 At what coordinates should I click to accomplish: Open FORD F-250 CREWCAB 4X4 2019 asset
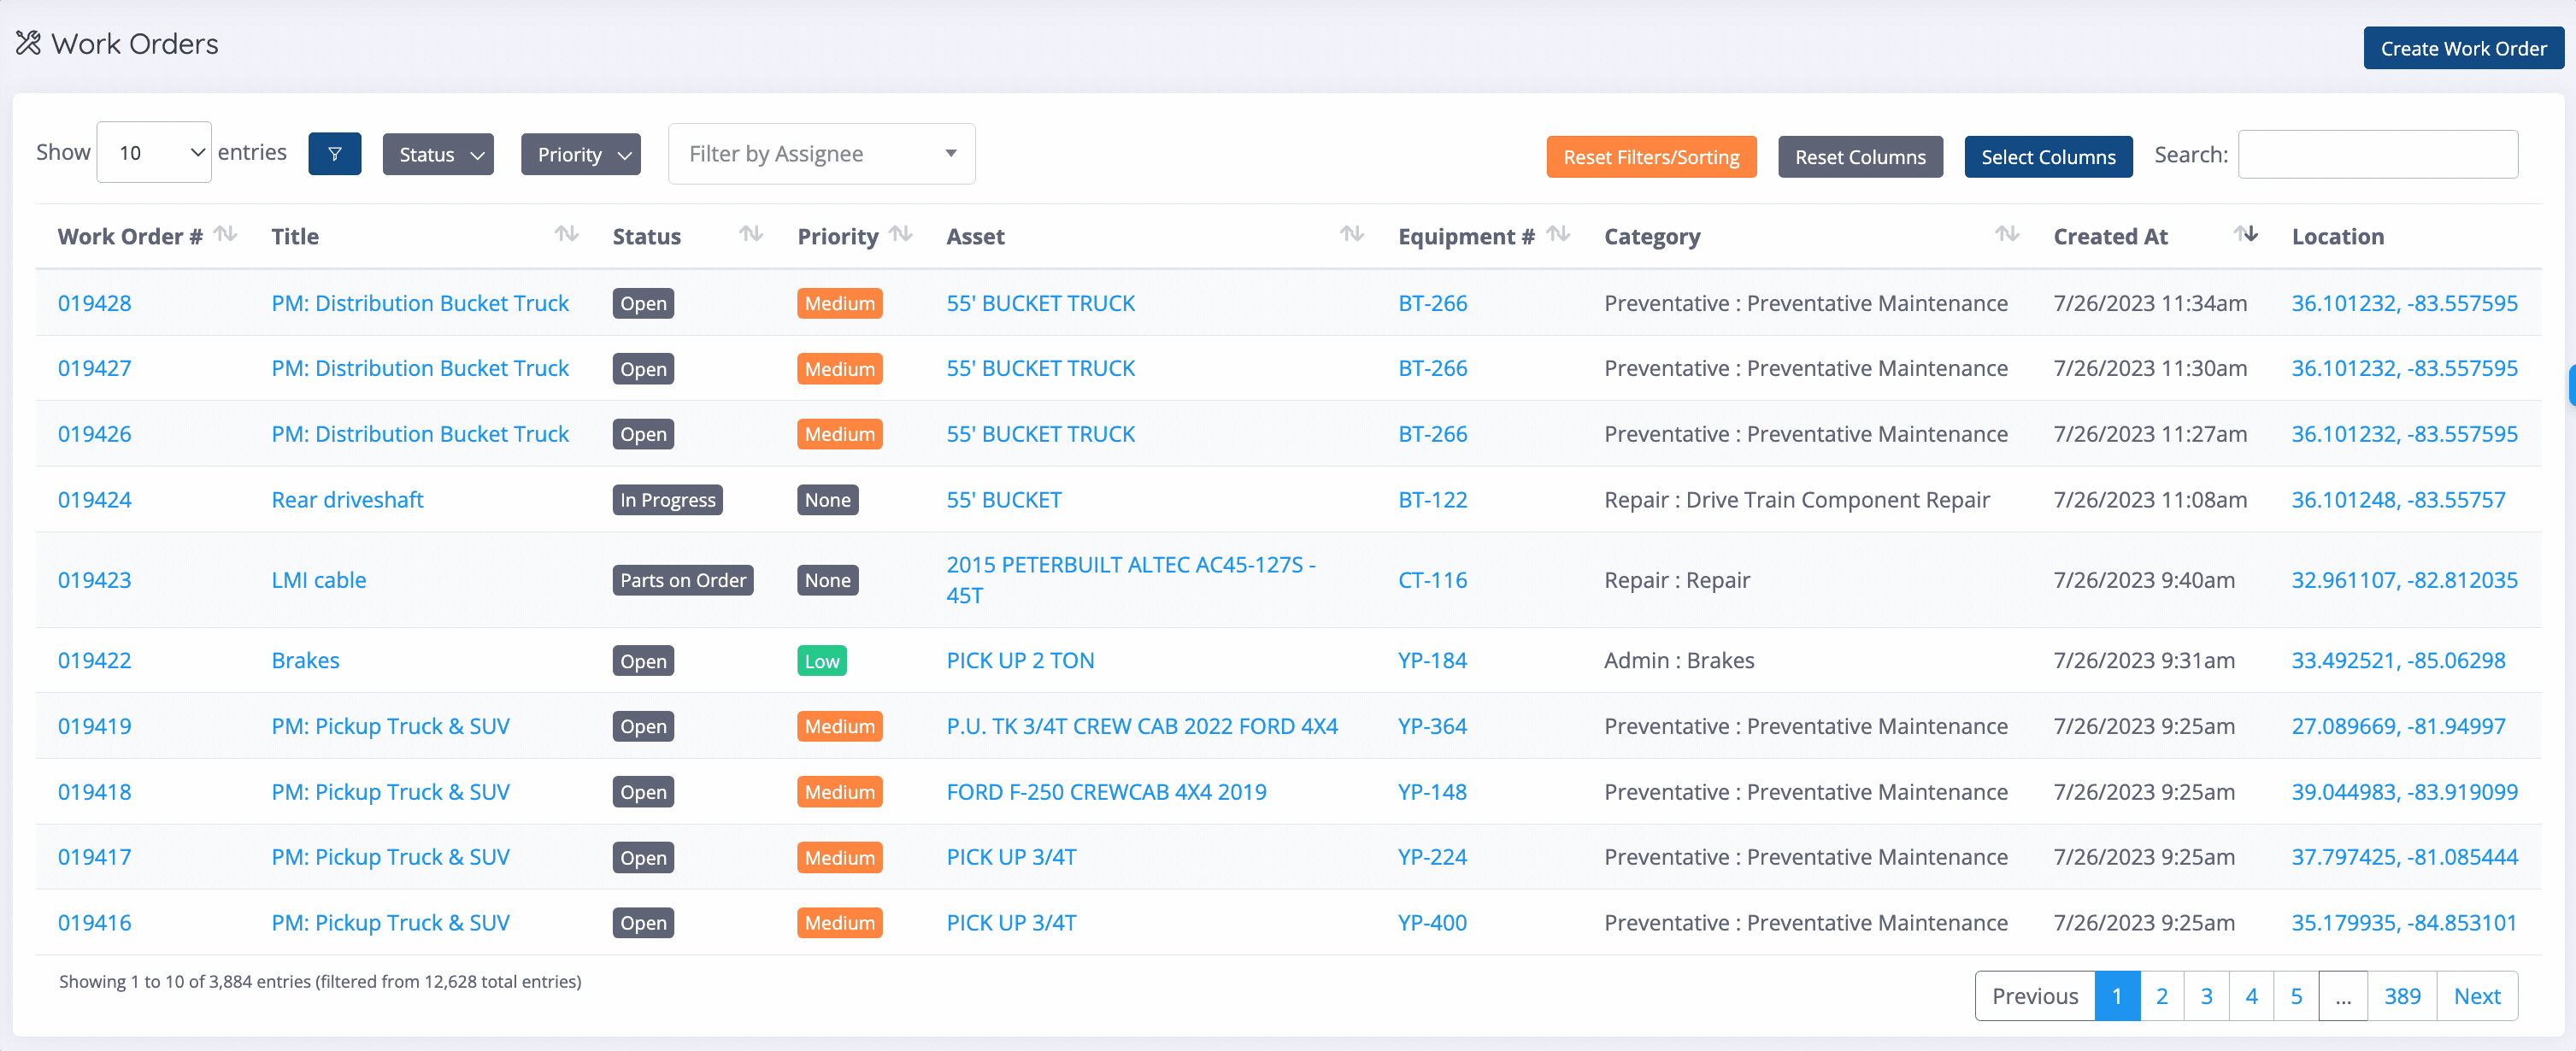tap(1106, 792)
